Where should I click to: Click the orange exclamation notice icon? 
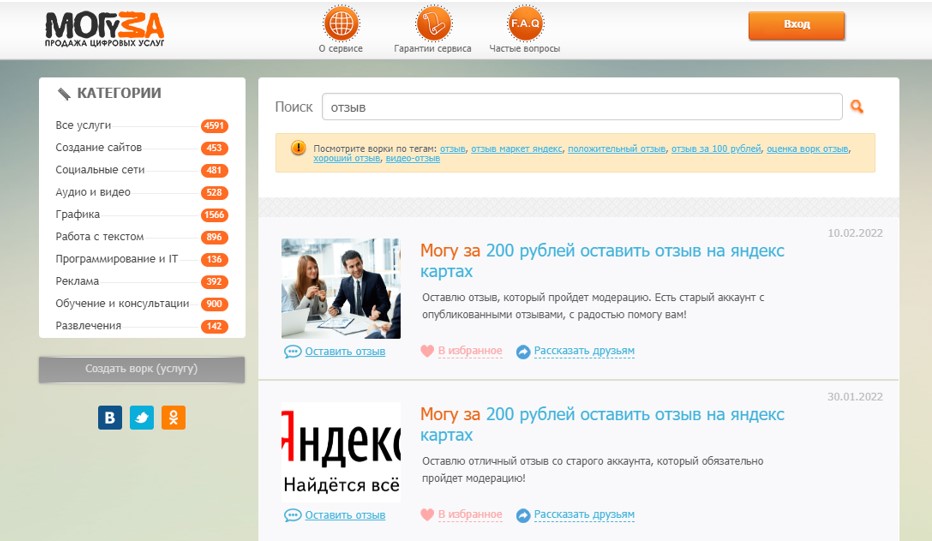click(298, 147)
